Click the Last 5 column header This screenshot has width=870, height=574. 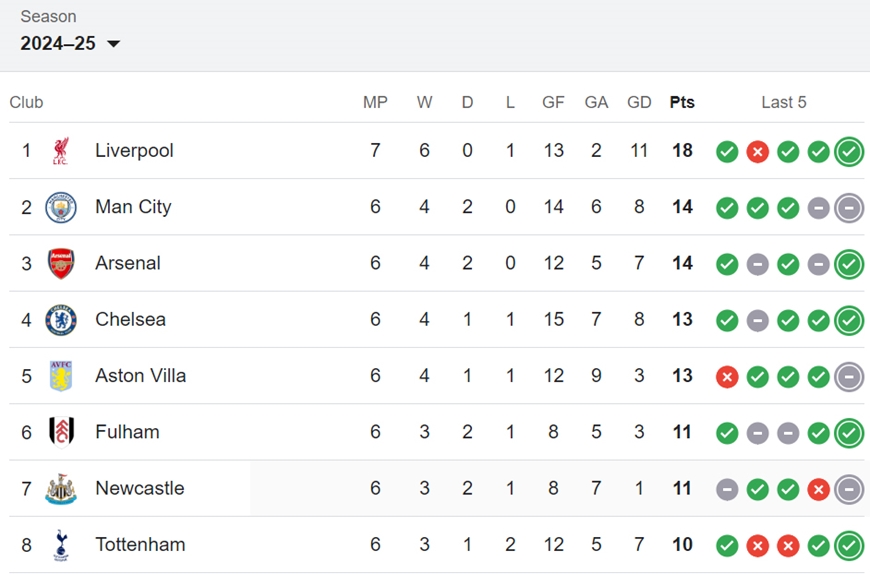click(783, 102)
